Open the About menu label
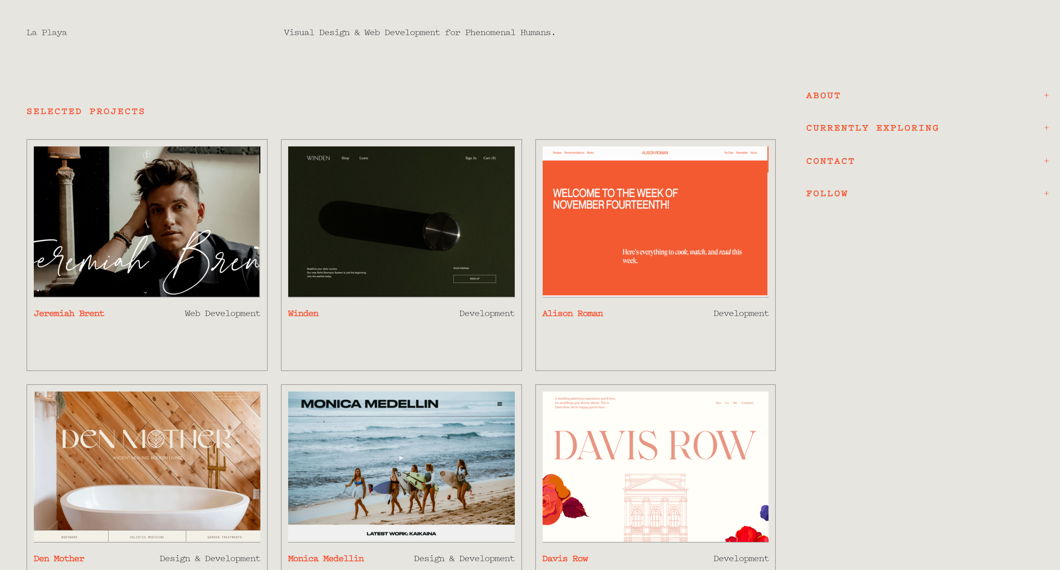Screen dimensions: 1060x570 (x=823, y=95)
